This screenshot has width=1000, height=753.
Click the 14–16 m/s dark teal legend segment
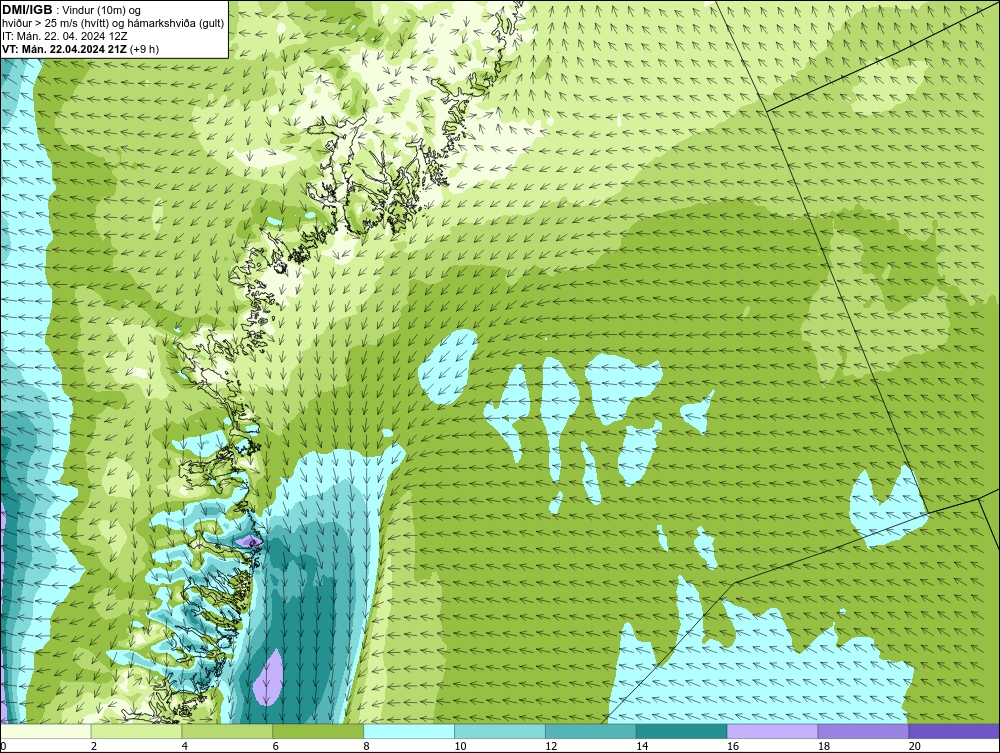pos(681,731)
